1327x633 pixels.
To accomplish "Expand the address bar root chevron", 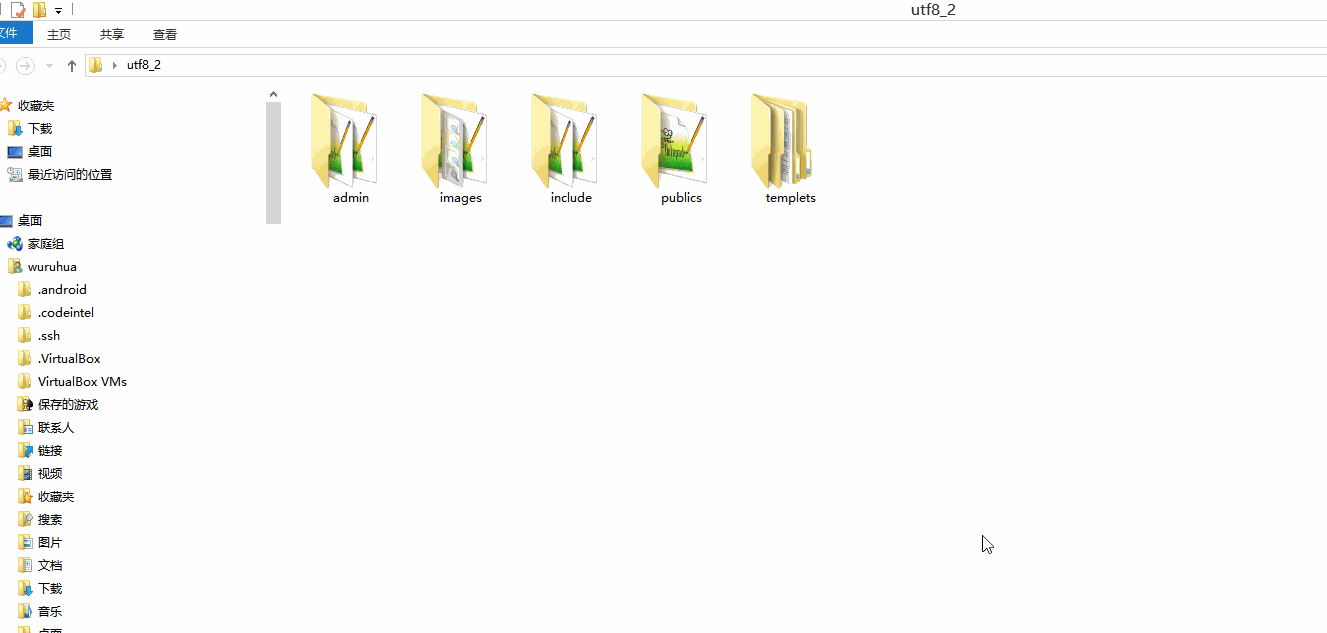I will [114, 65].
